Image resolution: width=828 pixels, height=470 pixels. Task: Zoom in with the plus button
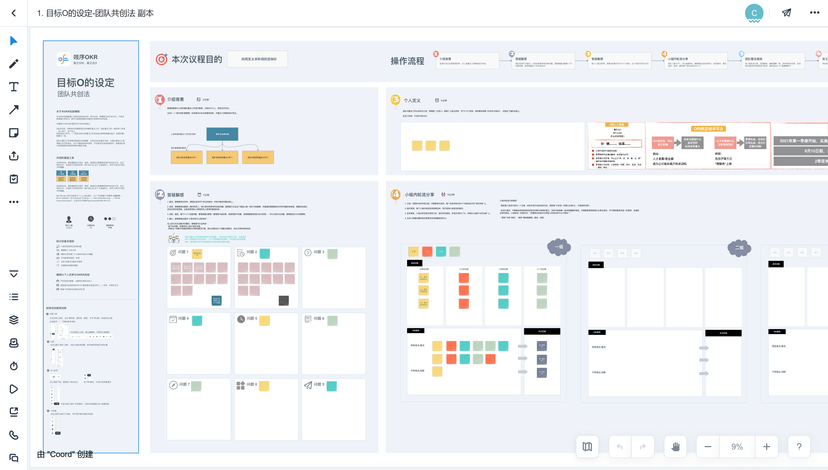point(766,447)
